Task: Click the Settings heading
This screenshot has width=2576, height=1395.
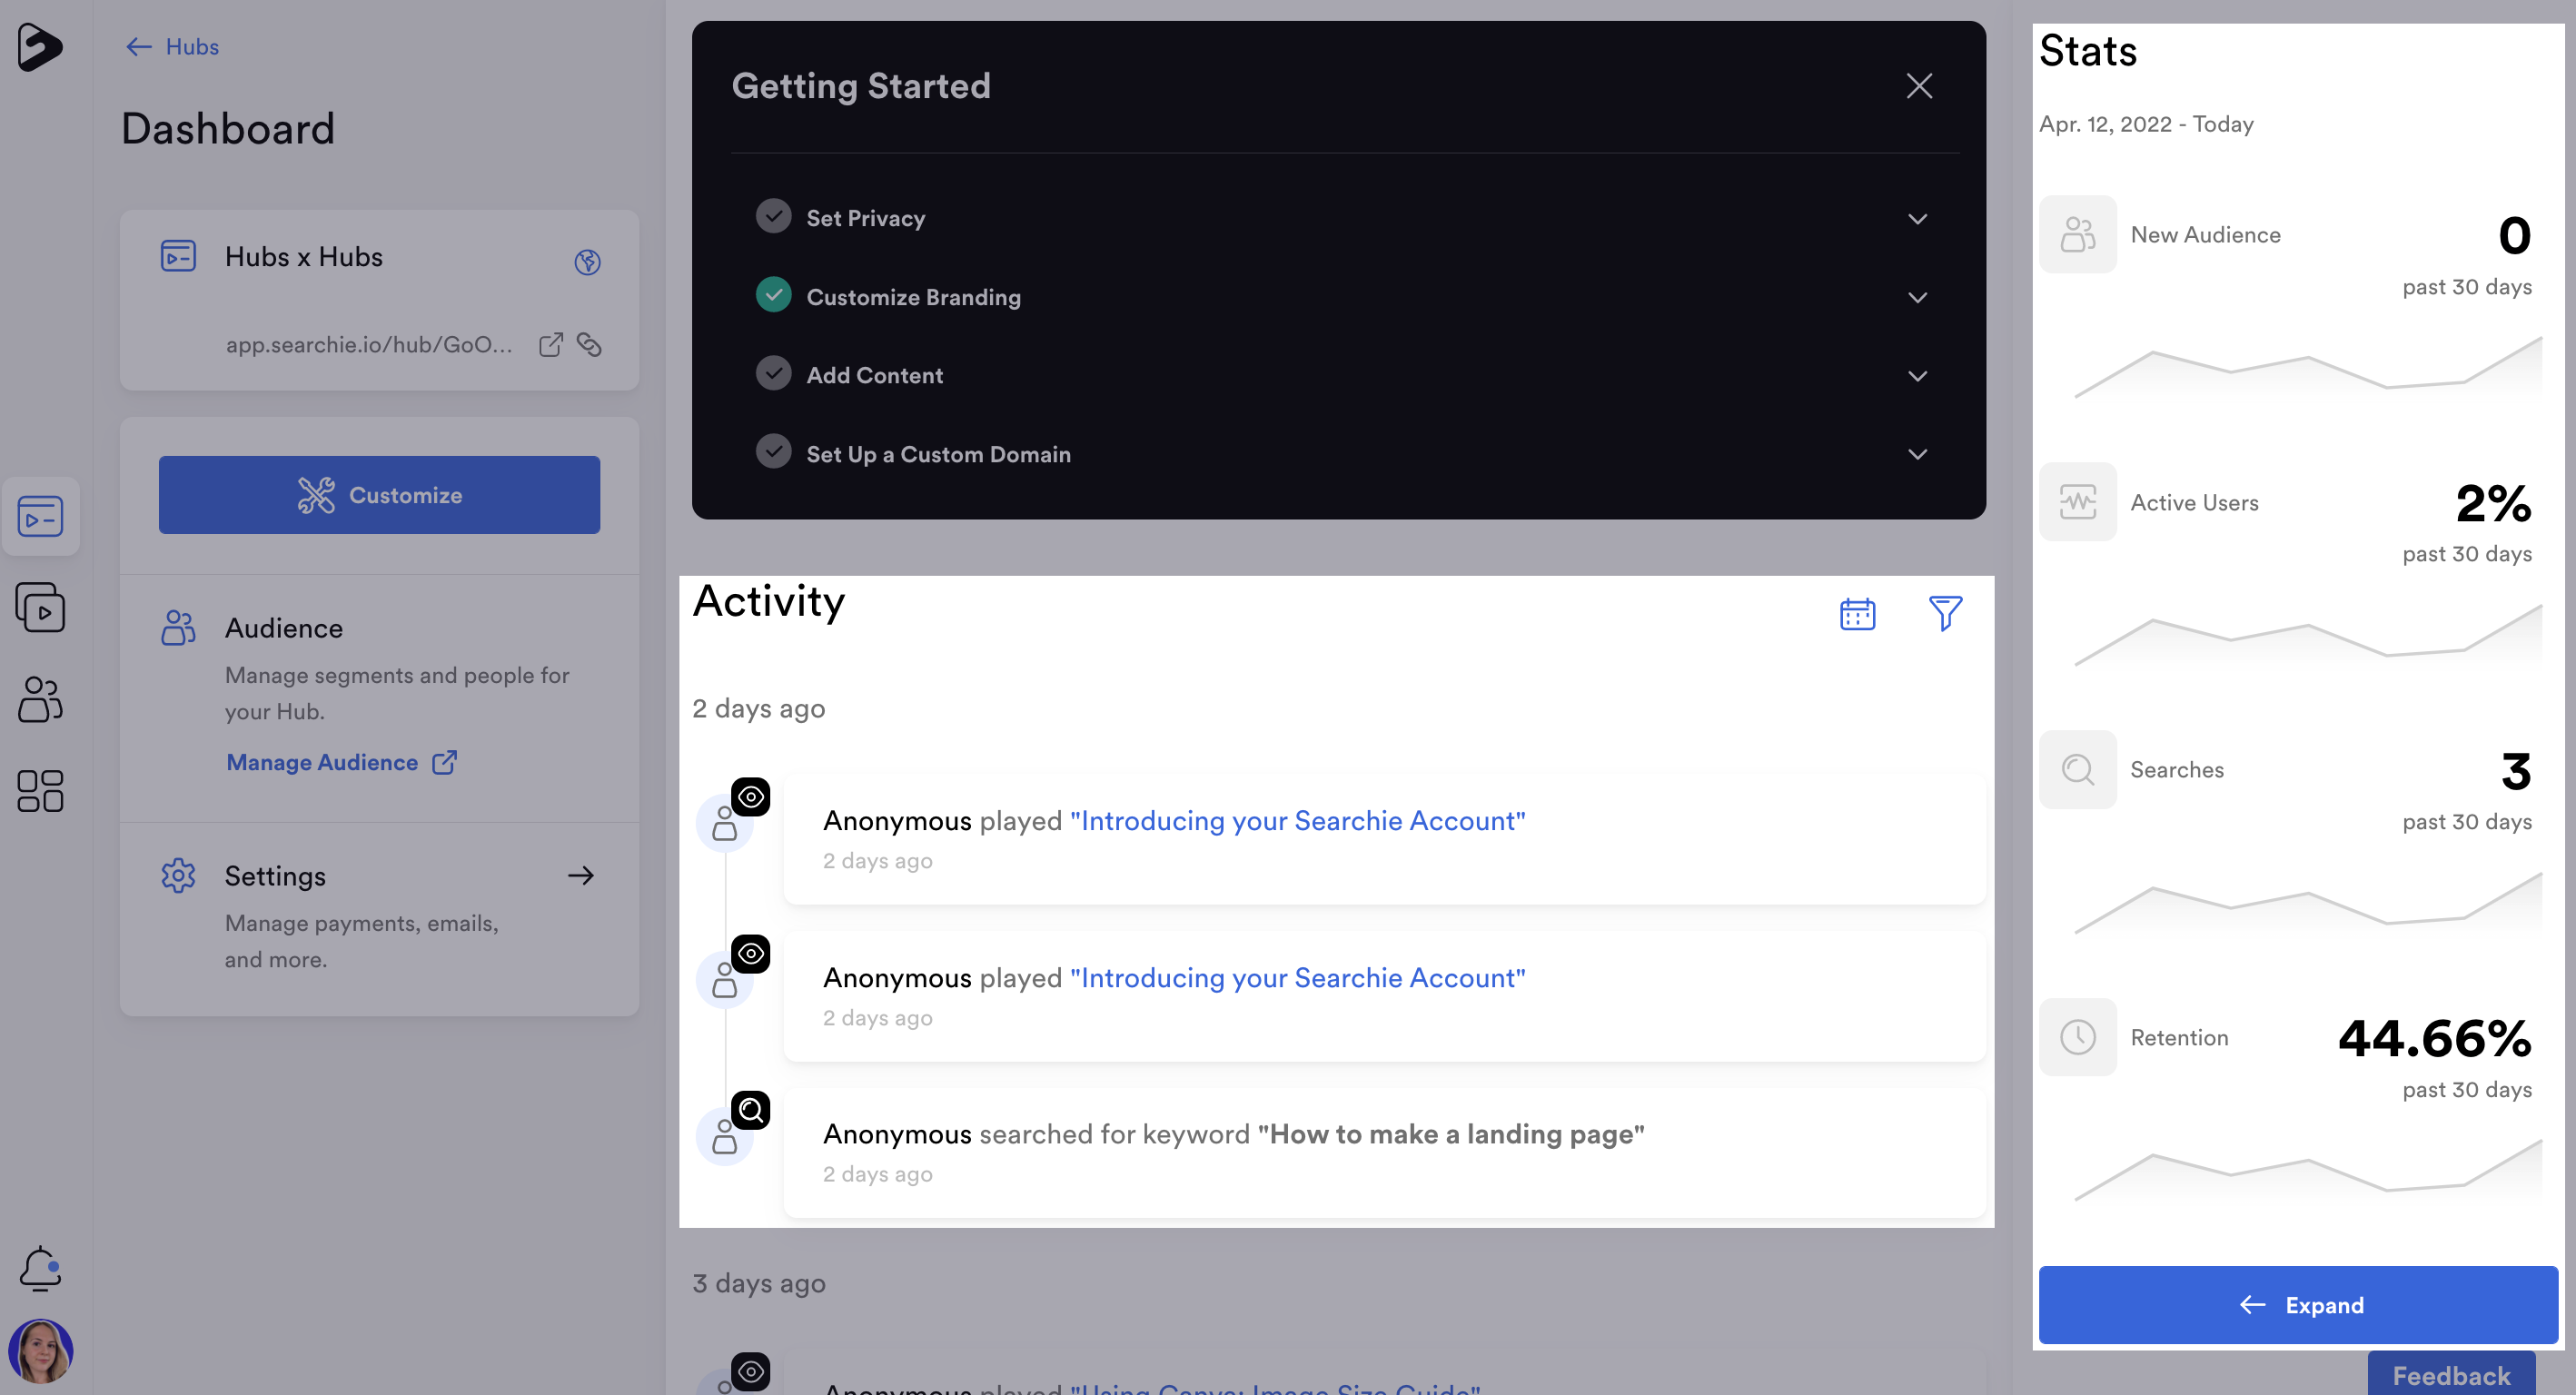Action: coord(275,877)
